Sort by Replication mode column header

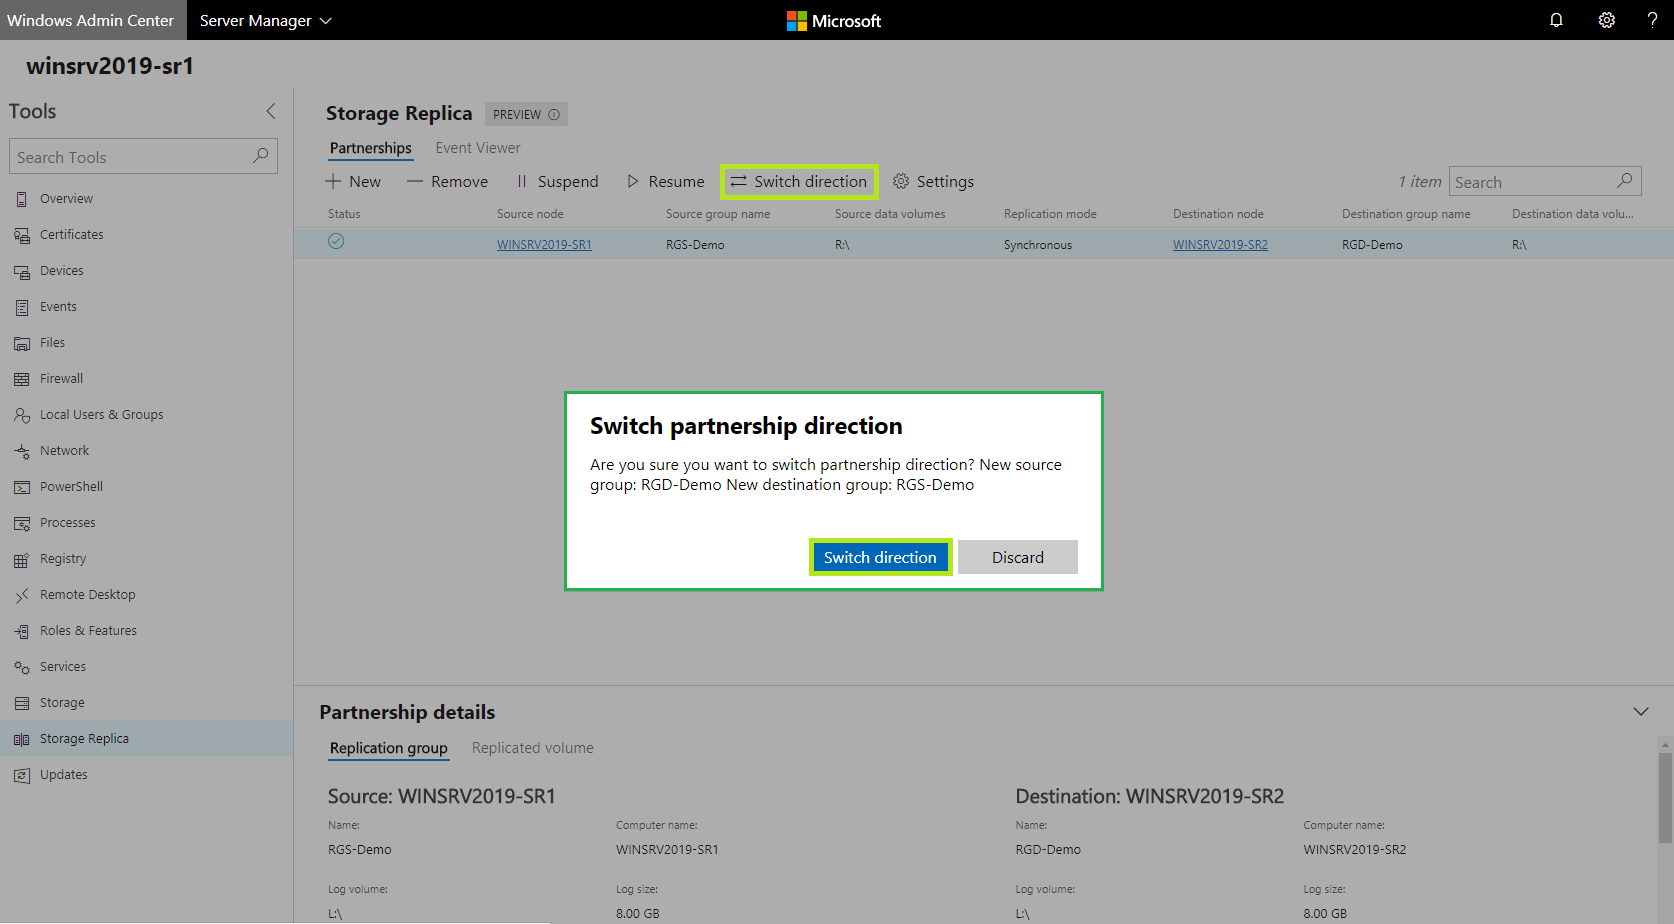[x=1050, y=214]
